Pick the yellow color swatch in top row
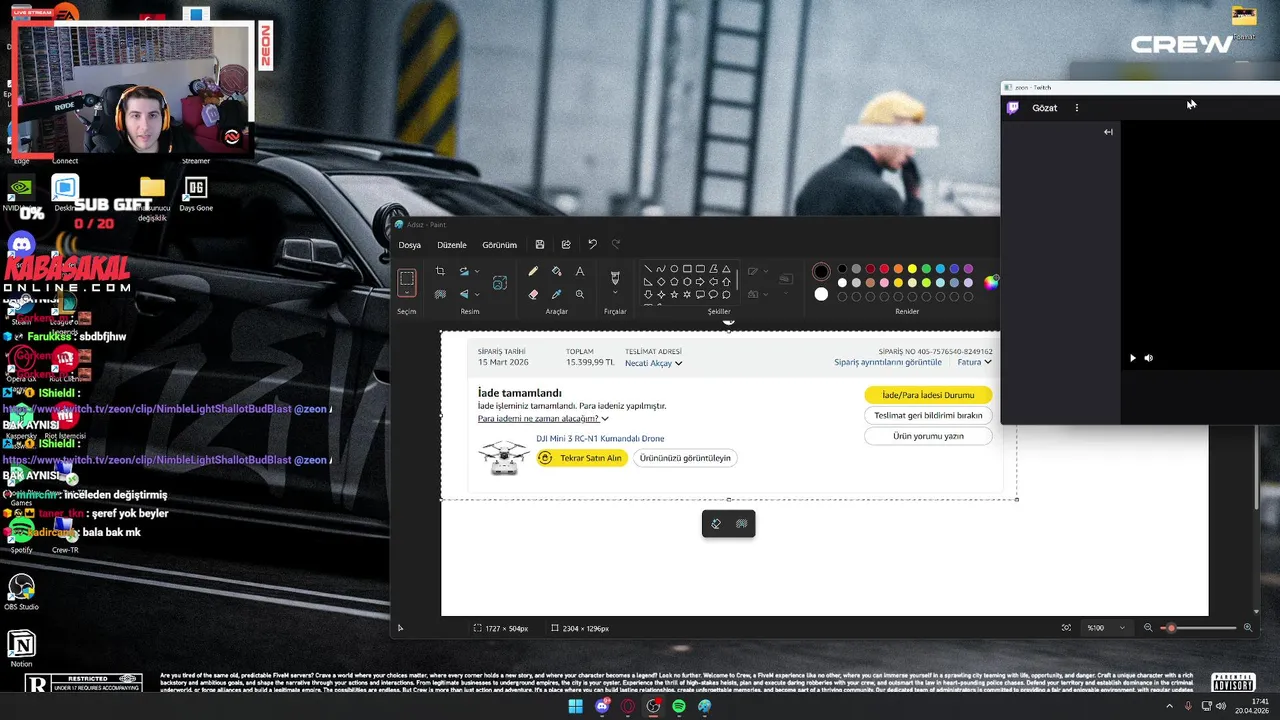Viewport: 1280px width, 720px height. [x=912, y=269]
